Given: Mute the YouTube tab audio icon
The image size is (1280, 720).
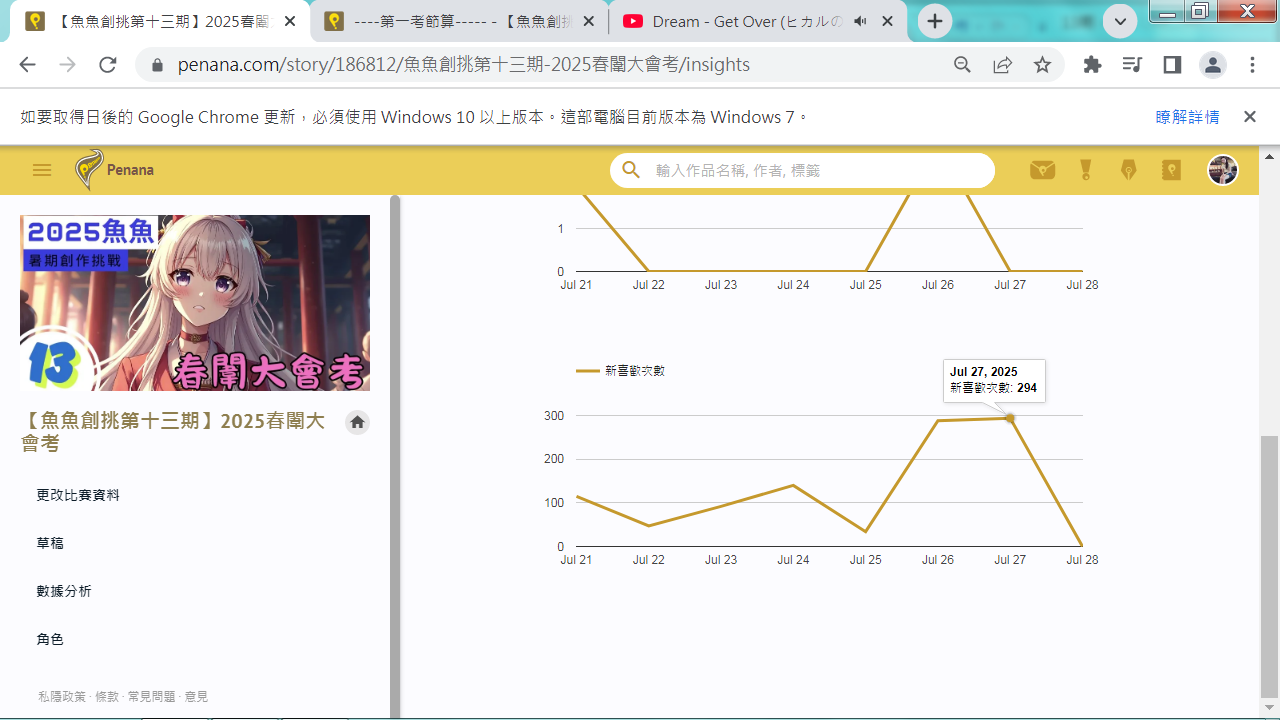Looking at the screenshot, I should pyautogui.click(x=859, y=21).
